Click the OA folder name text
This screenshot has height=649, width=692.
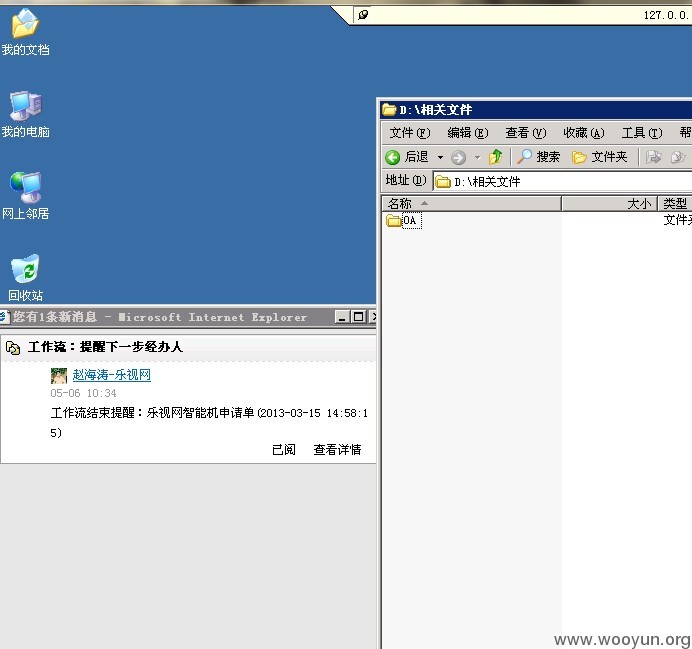[411, 220]
